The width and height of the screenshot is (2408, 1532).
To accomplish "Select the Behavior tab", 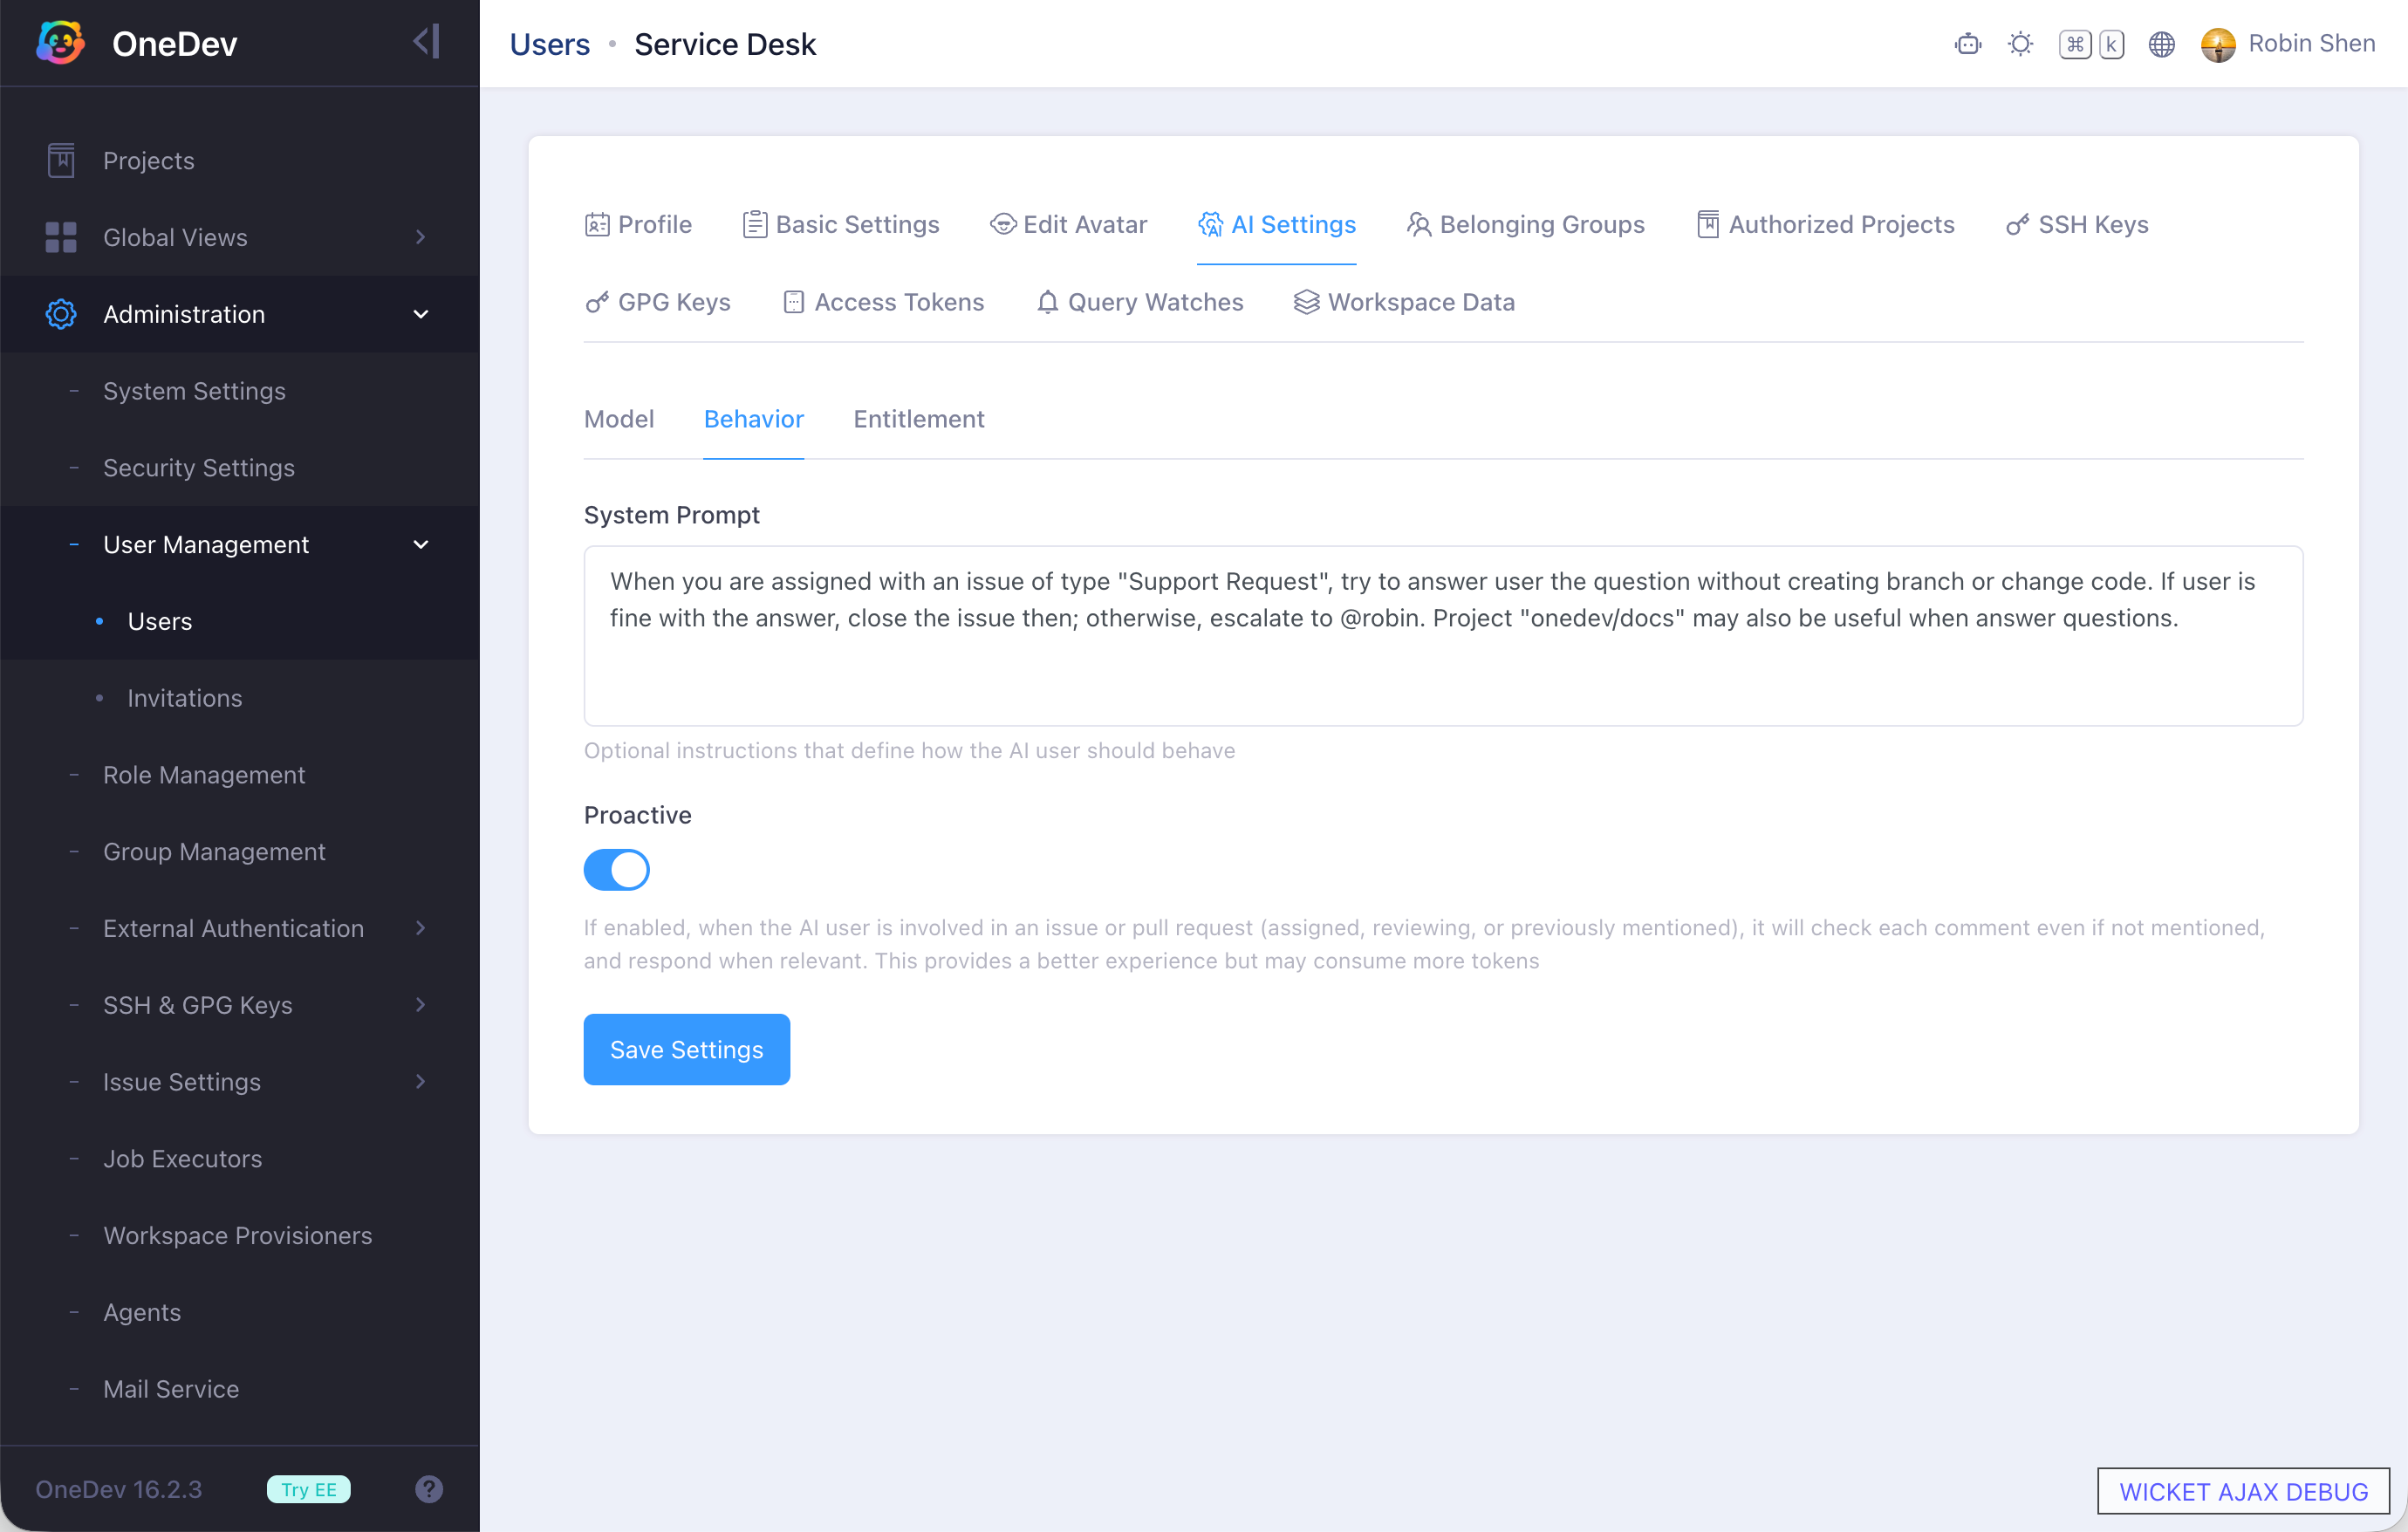I will tap(754, 419).
